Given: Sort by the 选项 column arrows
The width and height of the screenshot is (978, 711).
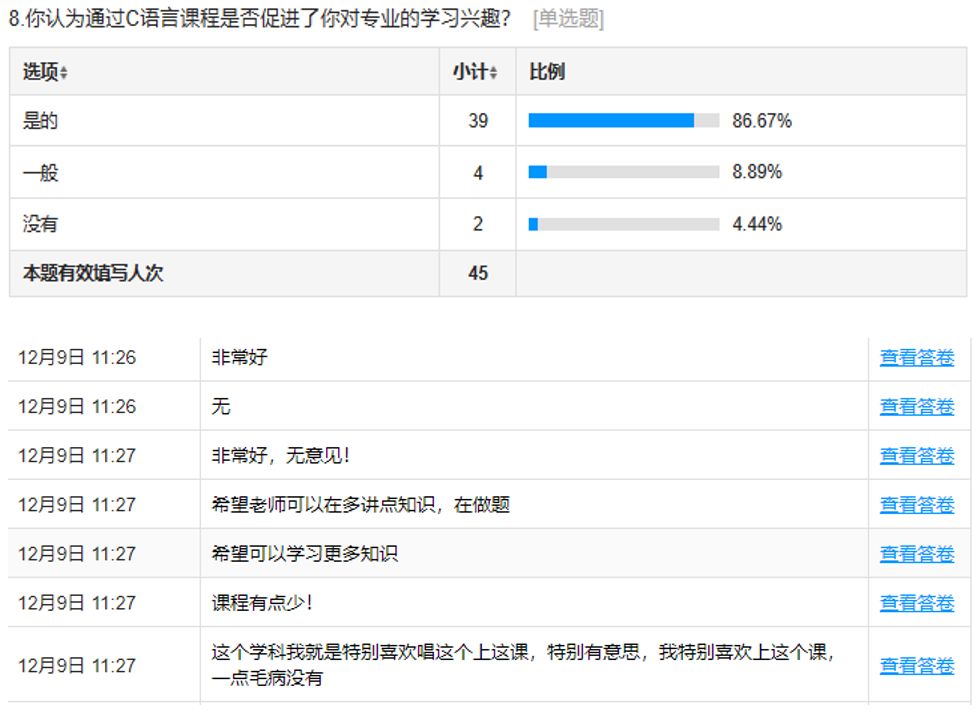Looking at the screenshot, I should click(x=64, y=73).
